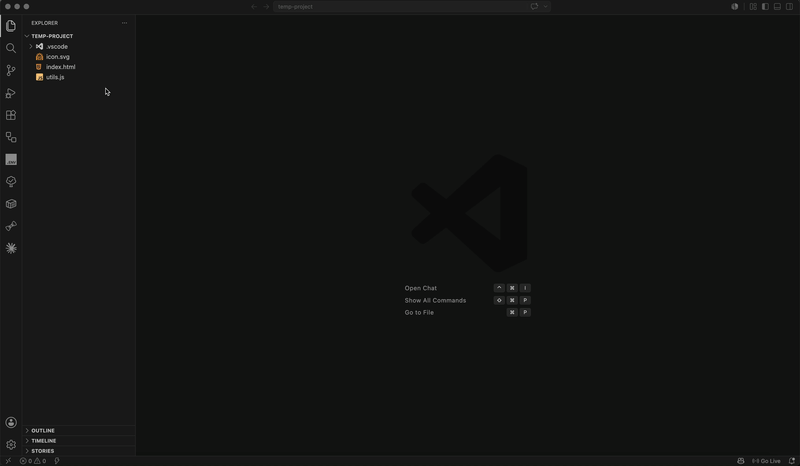This screenshot has width=800, height=466.
Task: Click the EXPLORER panel title
Action: point(44,23)
